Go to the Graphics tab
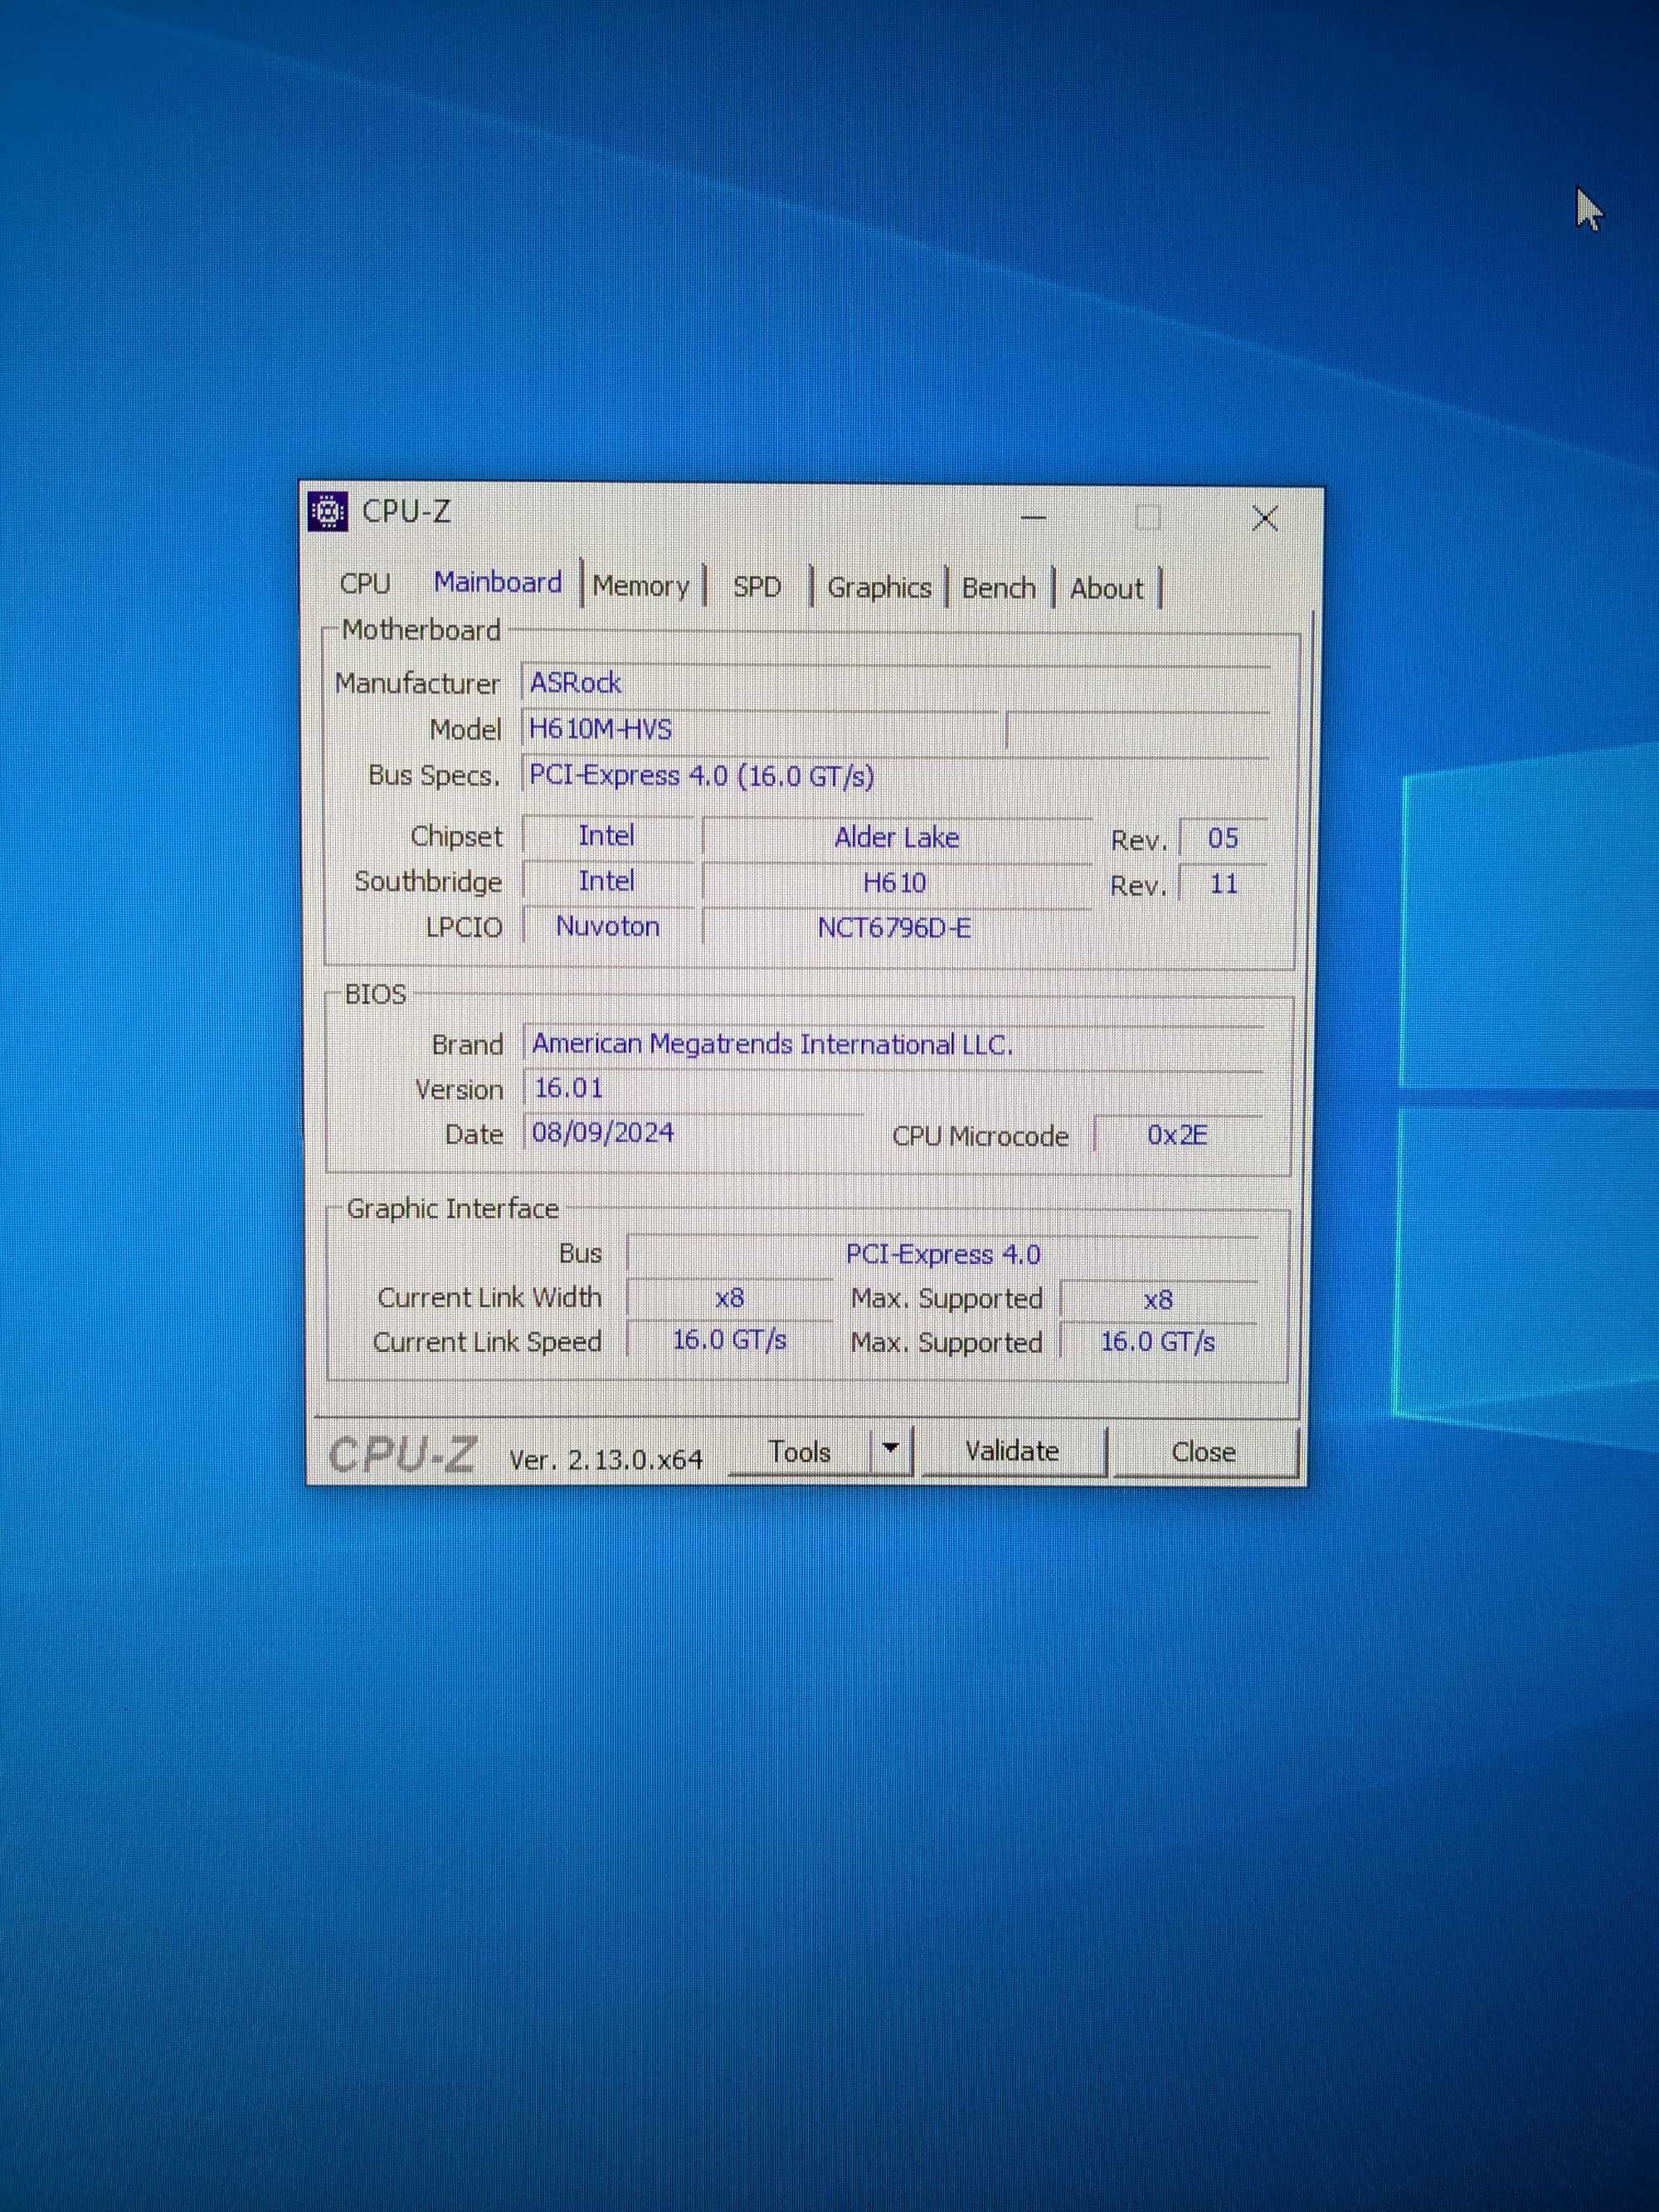Image resolution: width=1659 pixels, height=2212 pixels. (x=879, y=588)
